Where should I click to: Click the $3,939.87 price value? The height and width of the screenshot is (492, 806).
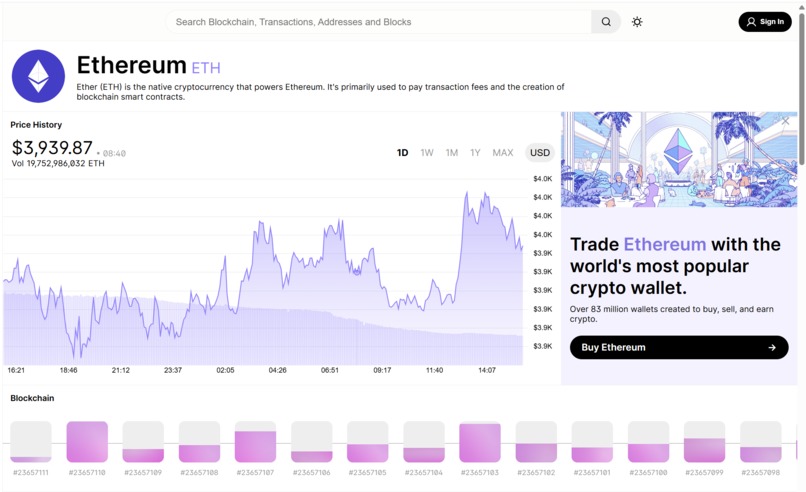(x=52, y=148)
